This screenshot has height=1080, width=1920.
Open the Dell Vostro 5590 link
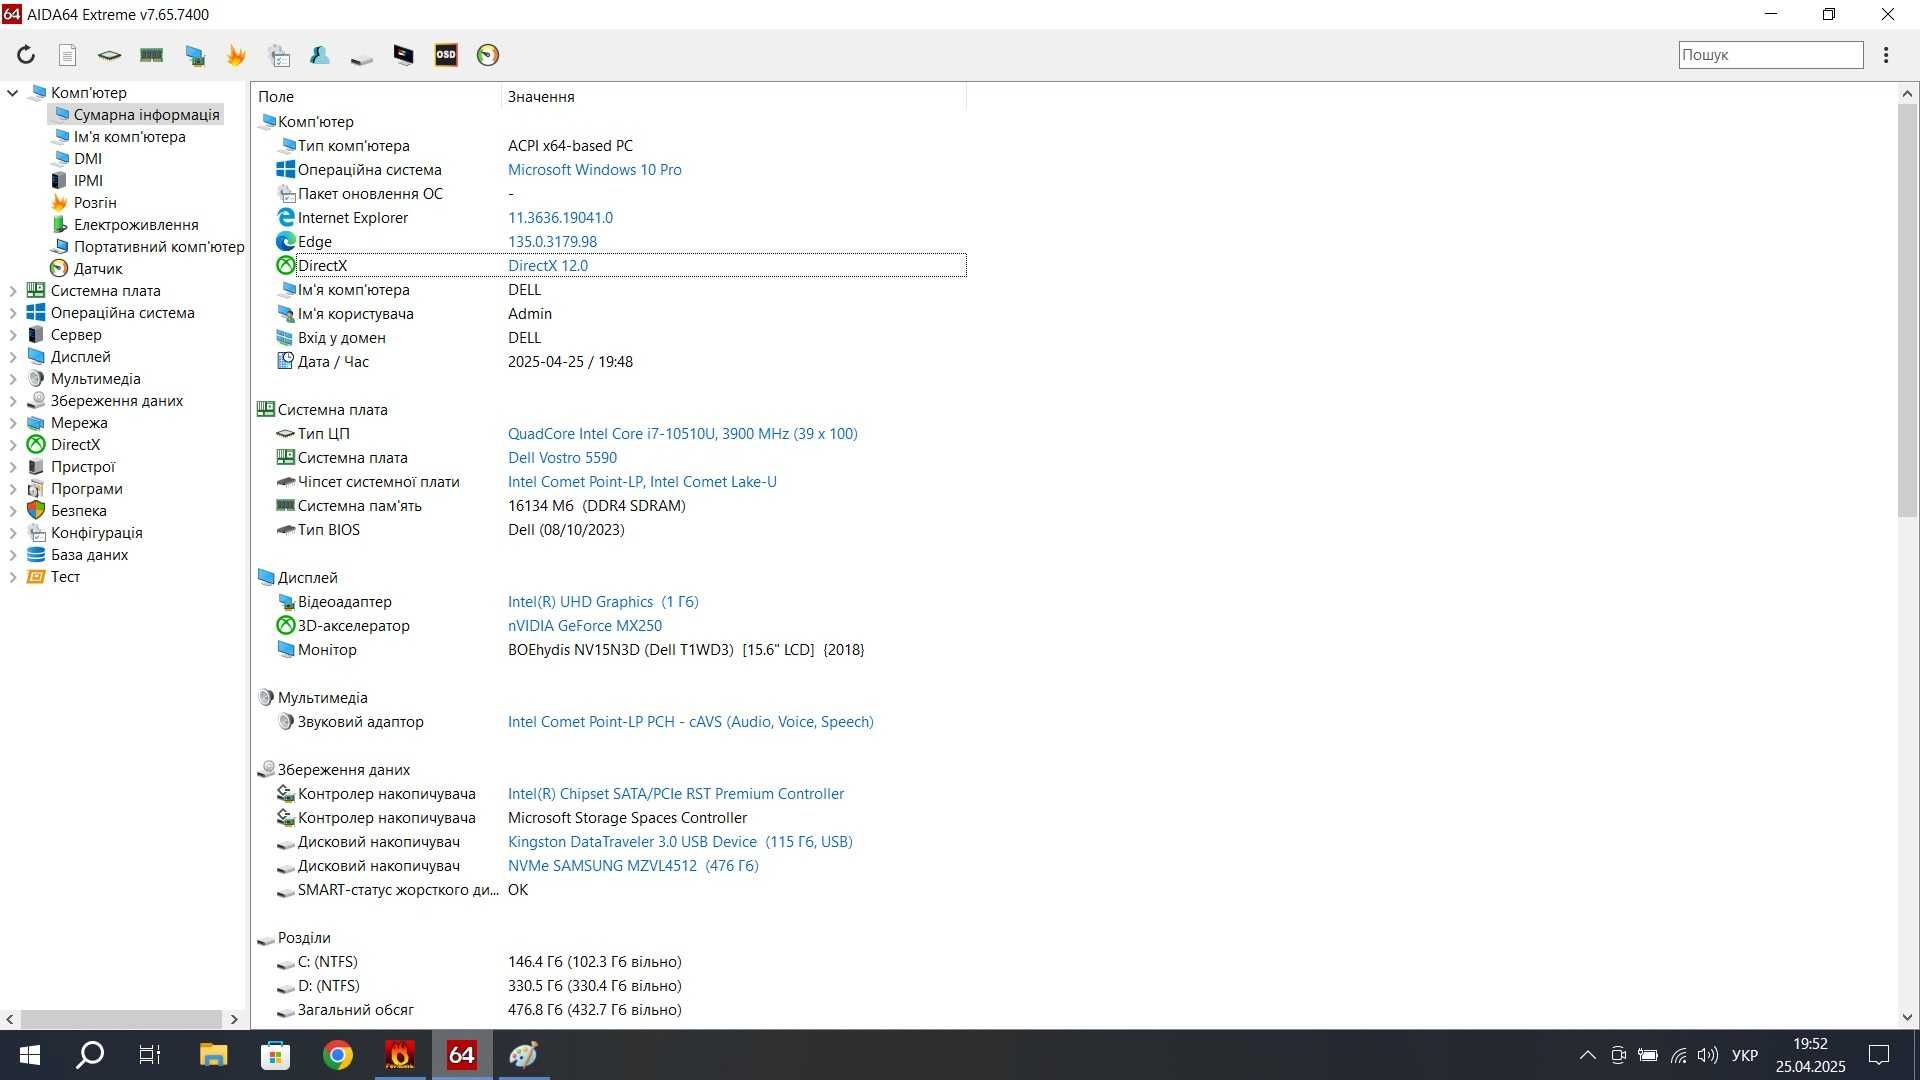[562, 458]
